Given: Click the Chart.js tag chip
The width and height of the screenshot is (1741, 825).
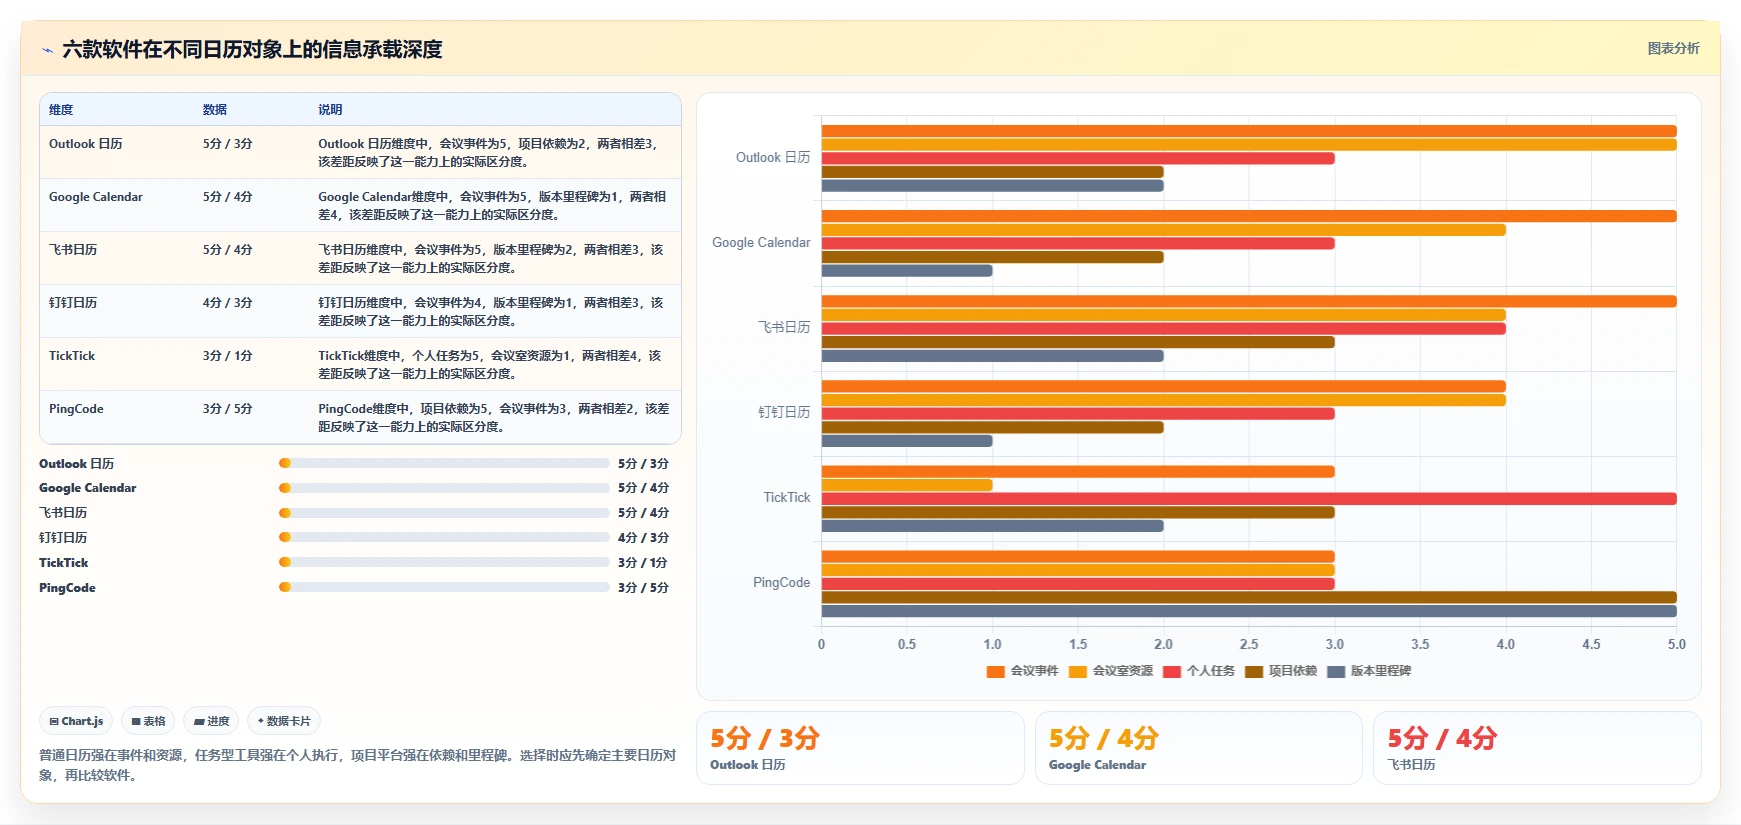Looking at the screenshot, I should coord(76,721).
